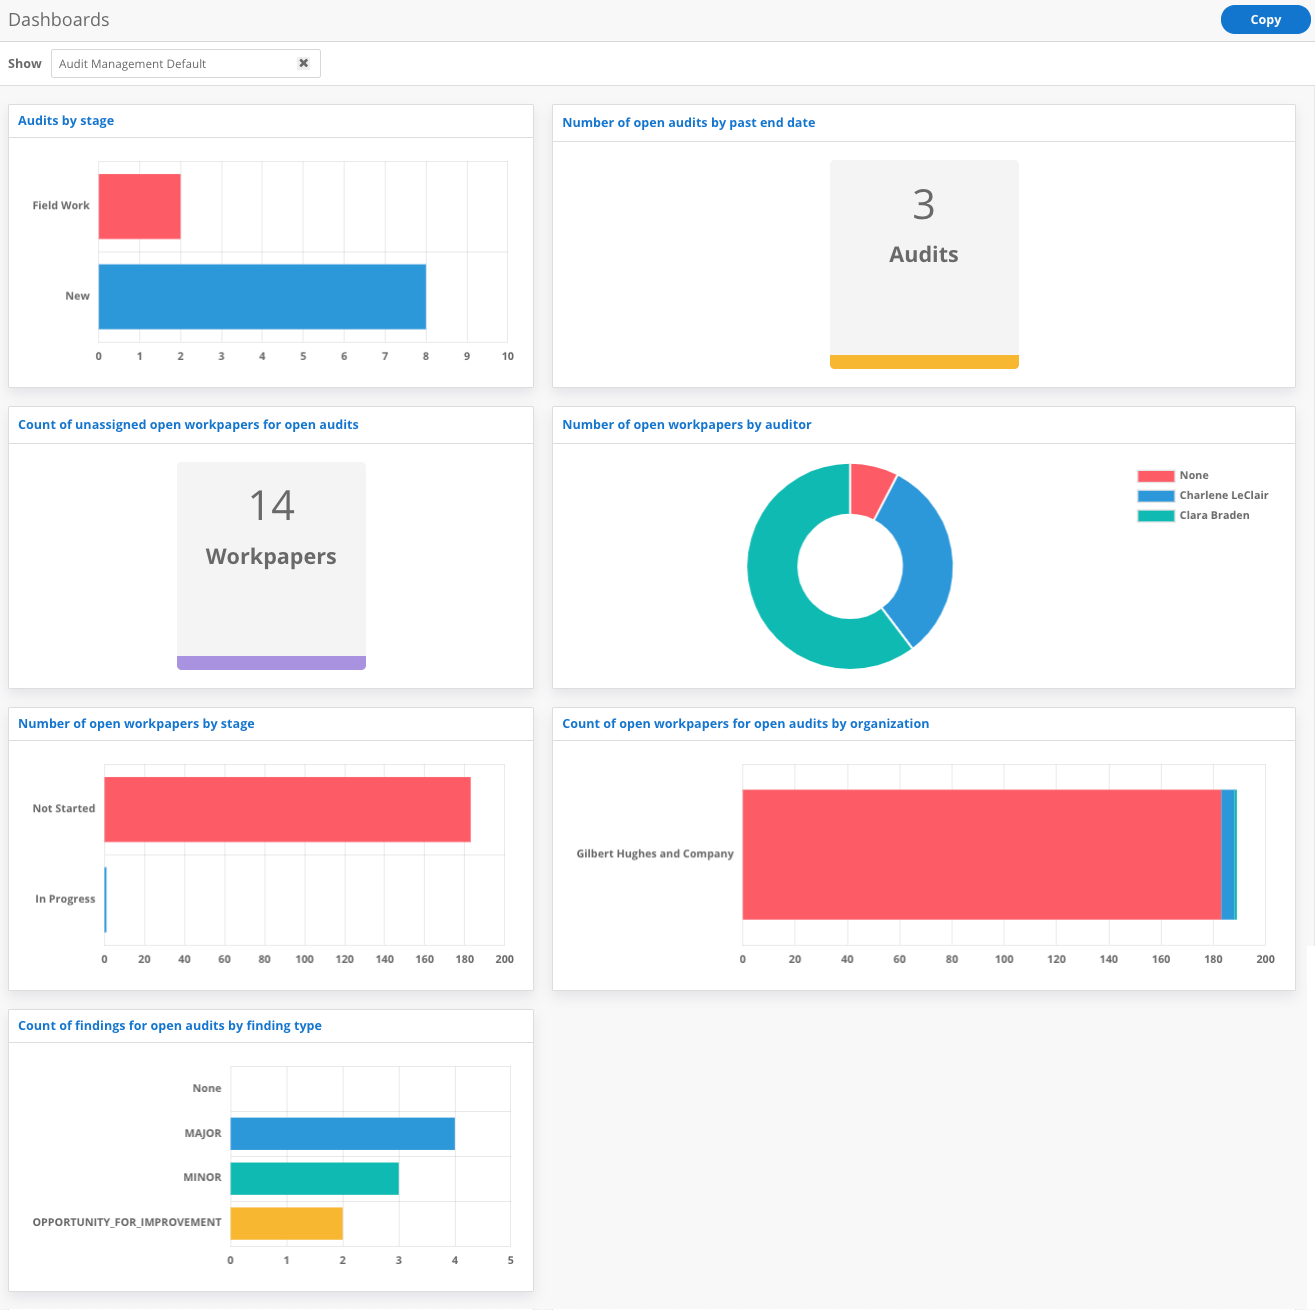Toggle Charlene LeClair in the chart legend
Image resolution: width=1315 pixels, height=1310 pixels.
click(x=1224, y=495)
